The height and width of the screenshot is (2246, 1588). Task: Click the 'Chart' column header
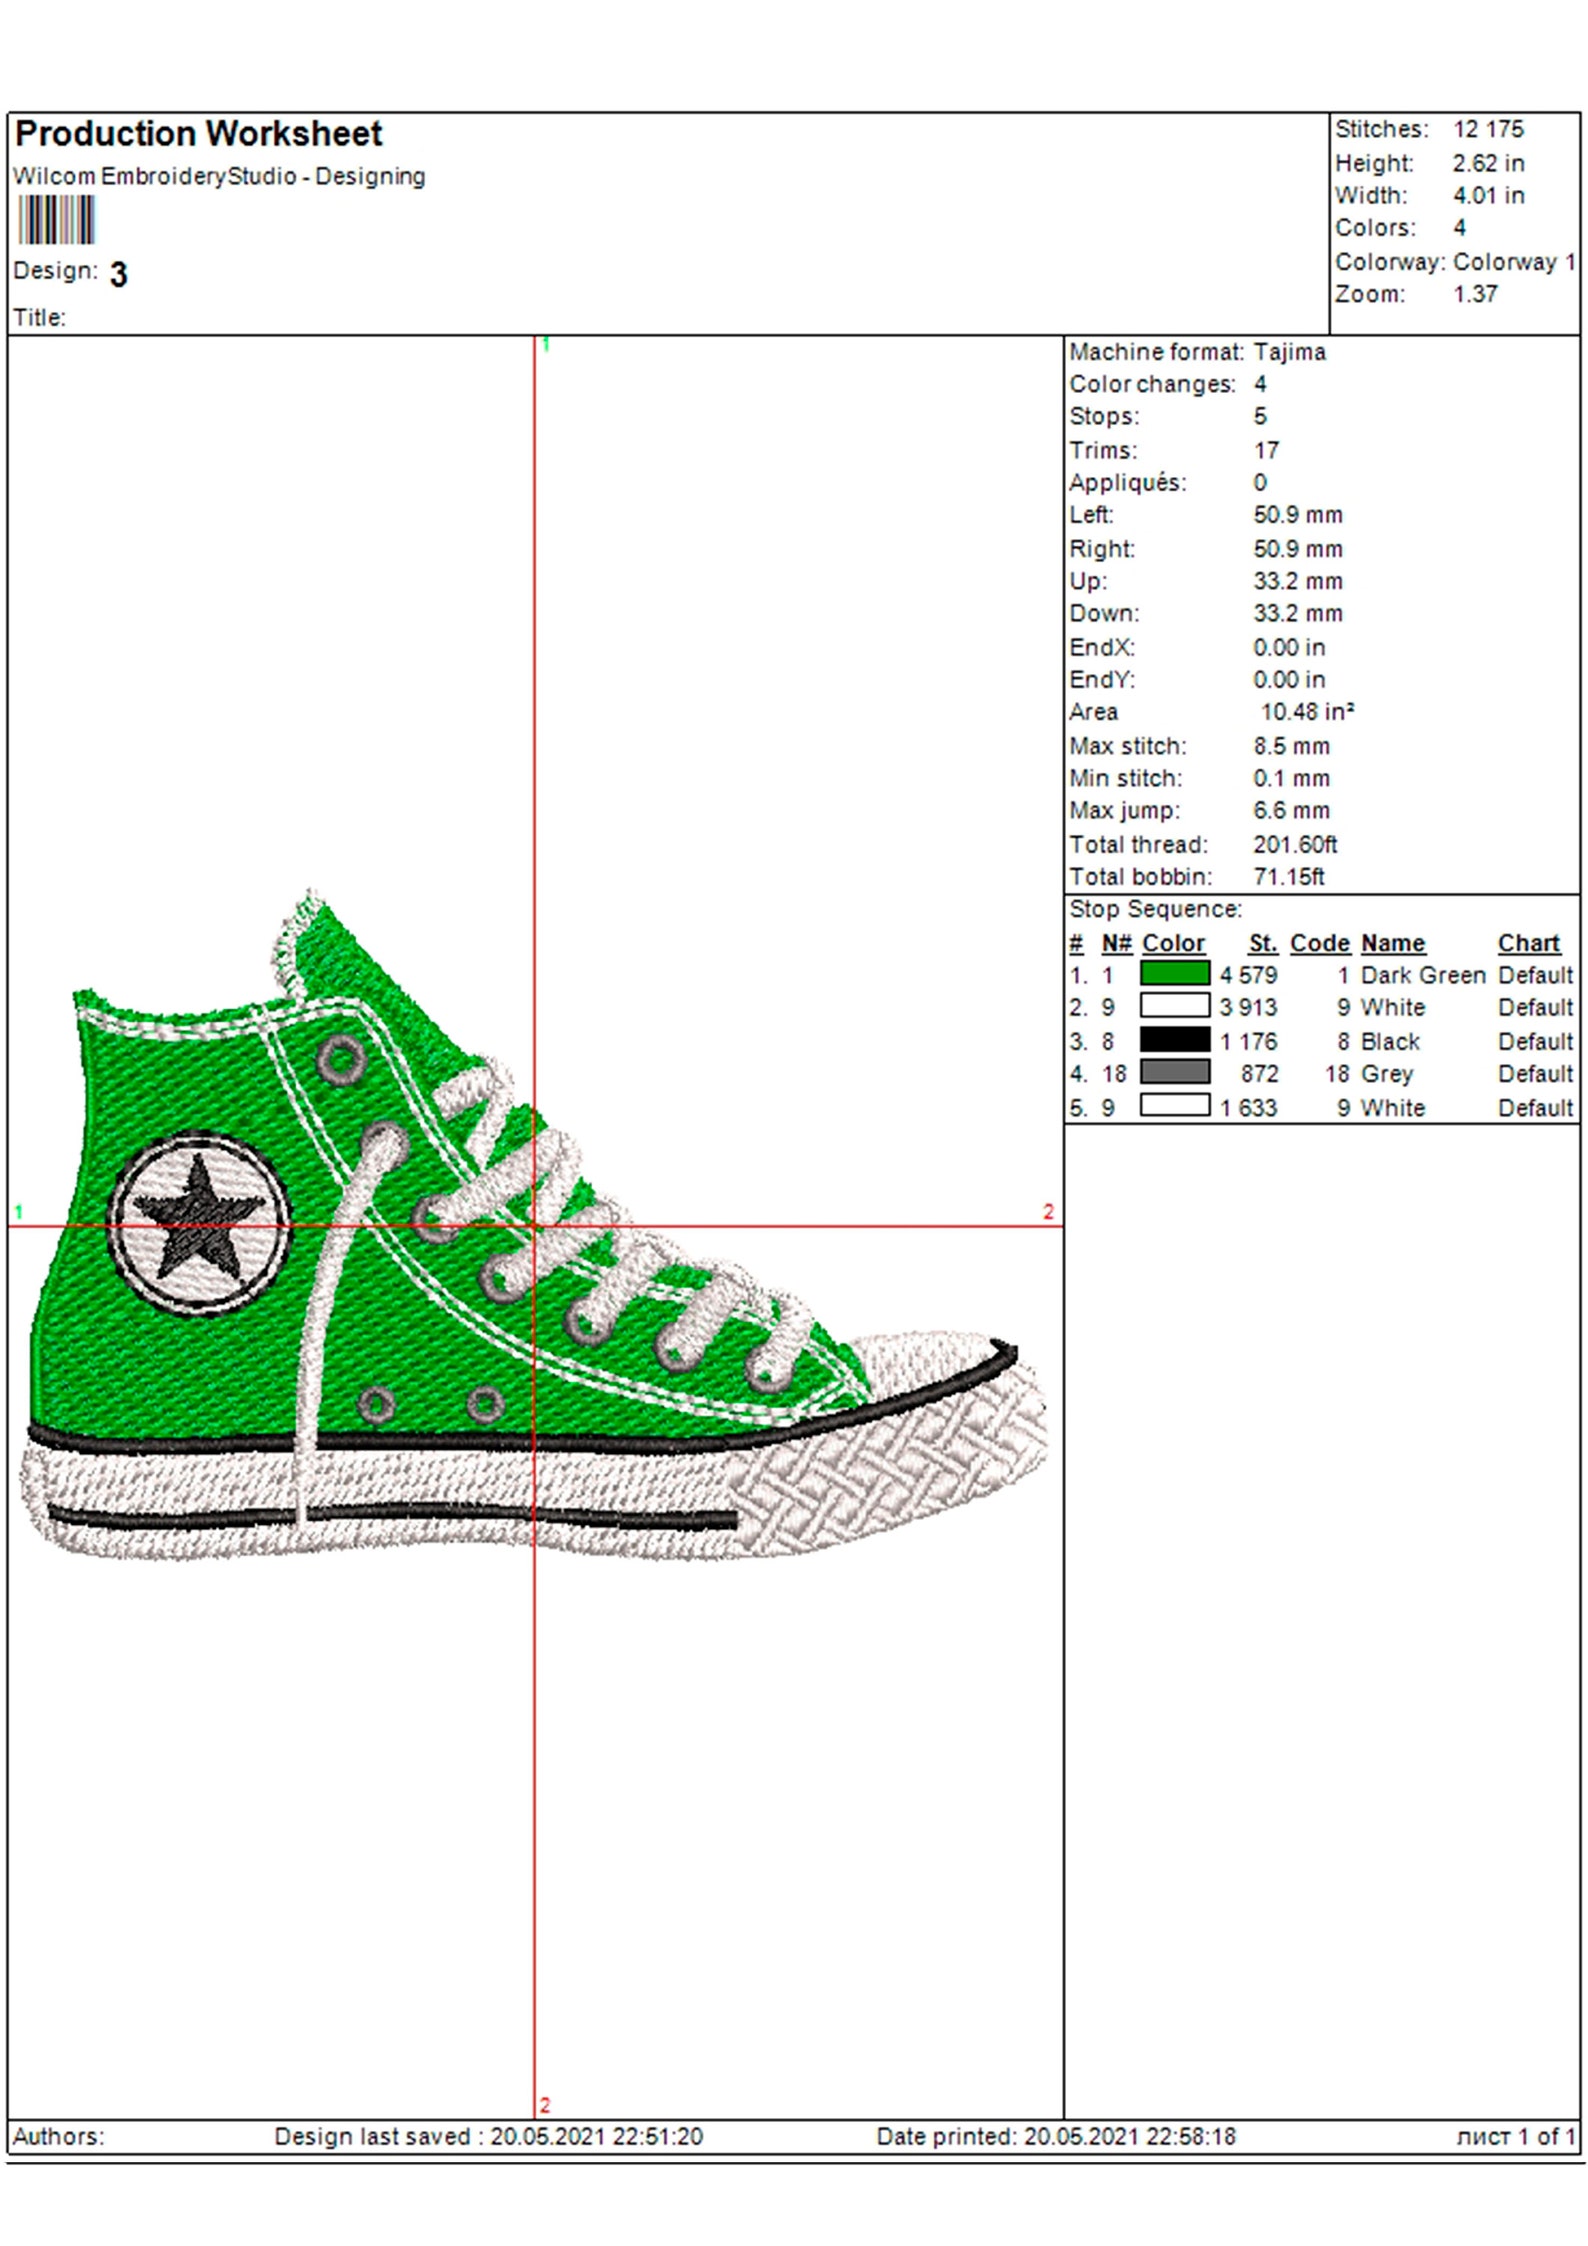1529,943
